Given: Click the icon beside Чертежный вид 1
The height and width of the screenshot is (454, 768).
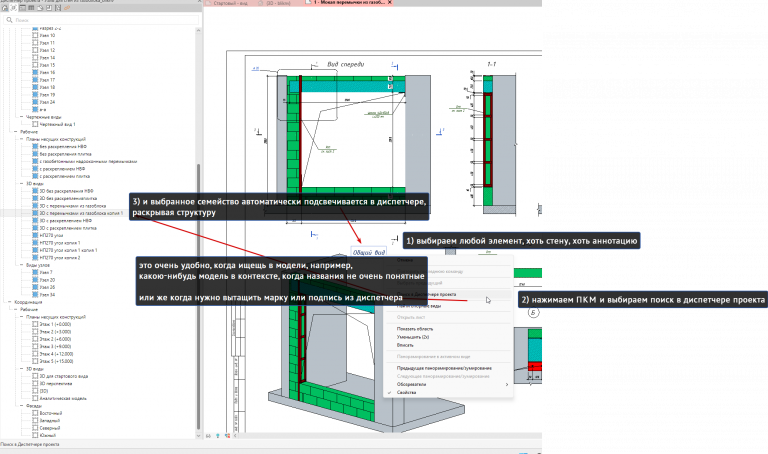Looking at the screenshot, I should [35, 124].
